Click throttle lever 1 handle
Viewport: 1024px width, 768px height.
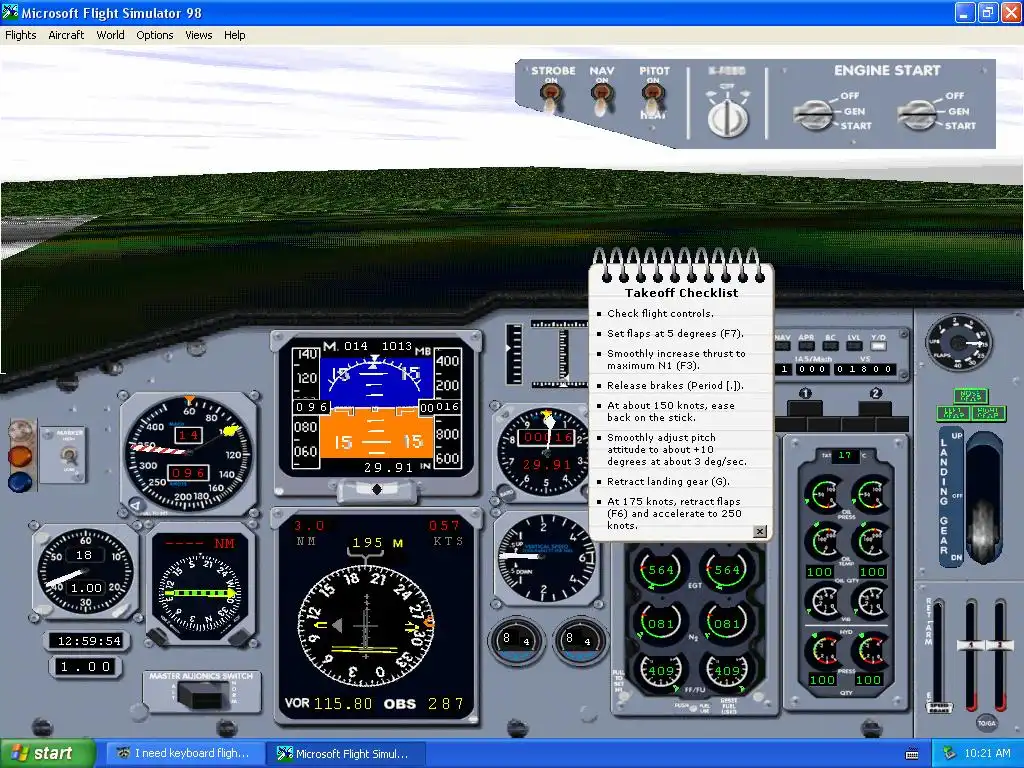click(970, 645)
